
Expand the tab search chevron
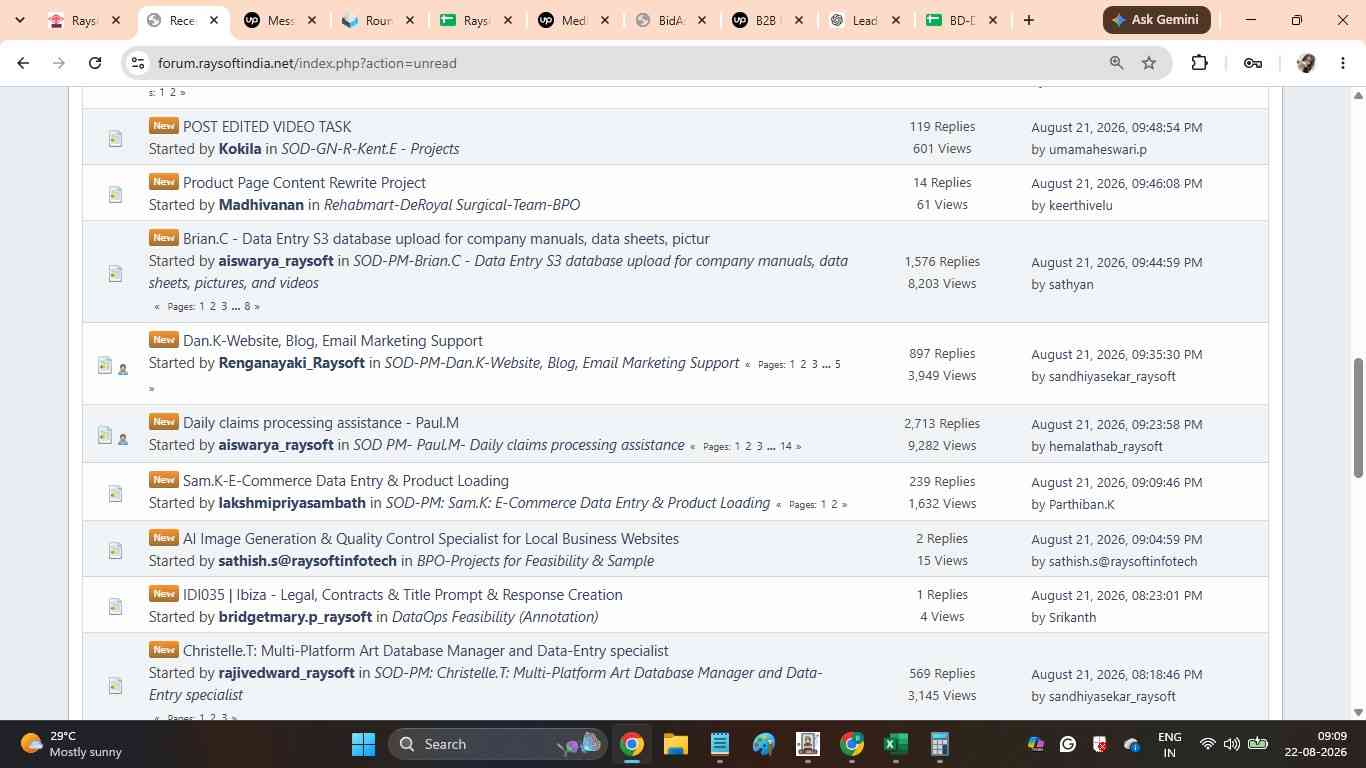[x=20, y=20]
